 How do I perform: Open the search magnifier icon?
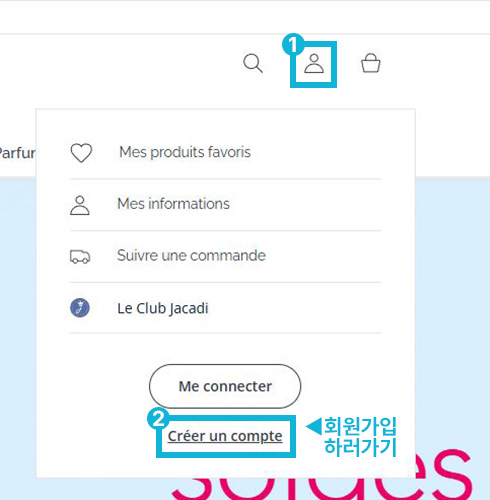(x=253, y=63)
